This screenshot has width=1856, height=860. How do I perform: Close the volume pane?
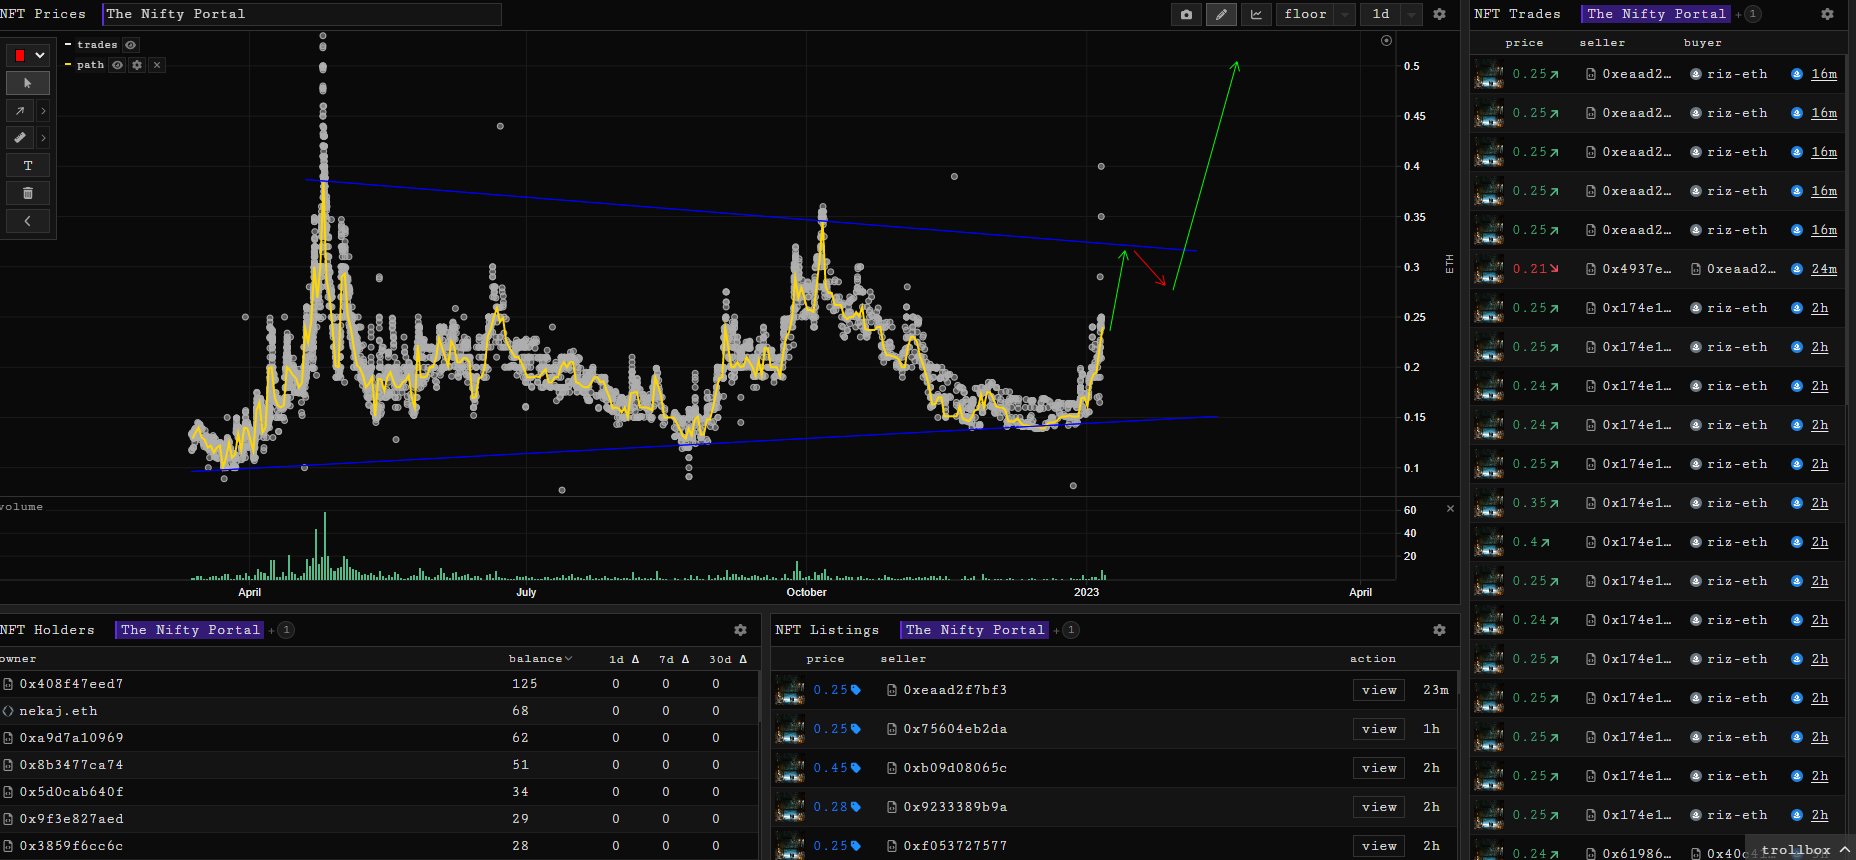pos(1450,509)
